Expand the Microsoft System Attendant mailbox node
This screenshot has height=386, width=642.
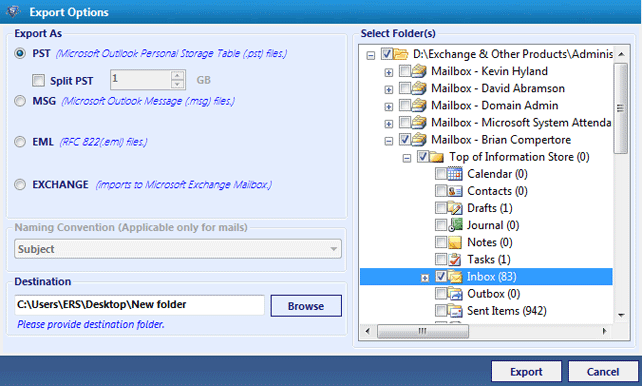[389, 124]
